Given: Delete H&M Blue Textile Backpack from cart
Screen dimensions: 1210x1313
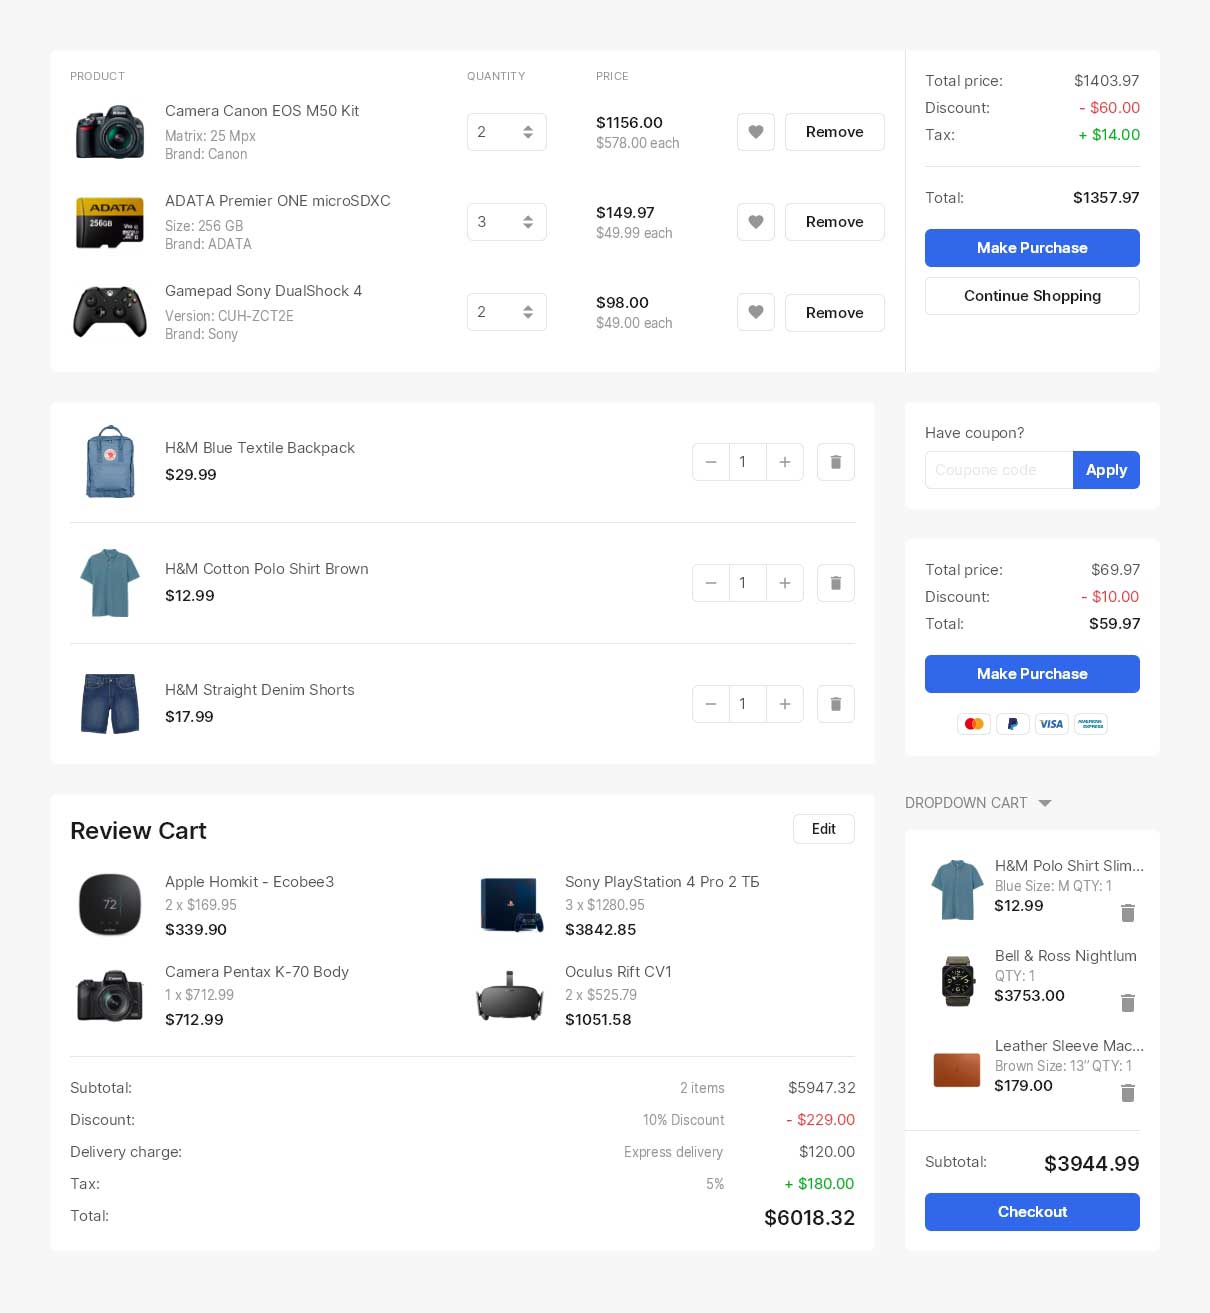Looking at the screenshot, I should (x=836, y=462).
